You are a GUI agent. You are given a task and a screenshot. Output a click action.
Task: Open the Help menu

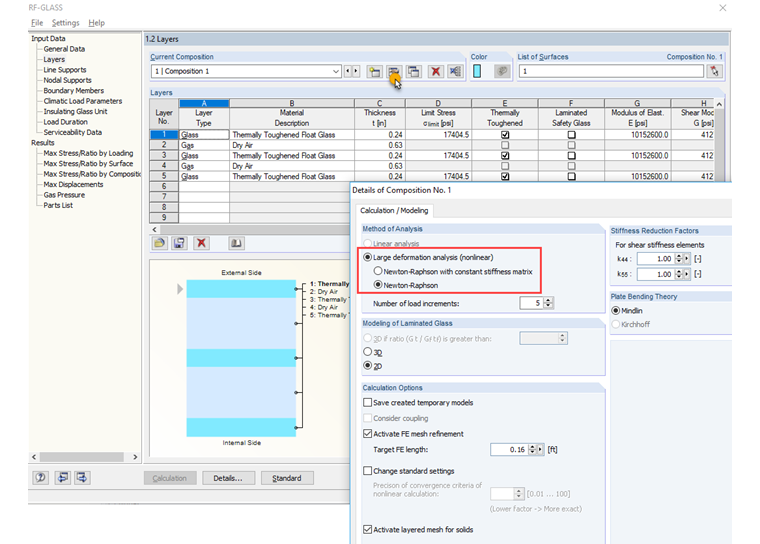(x=96, y=23)
